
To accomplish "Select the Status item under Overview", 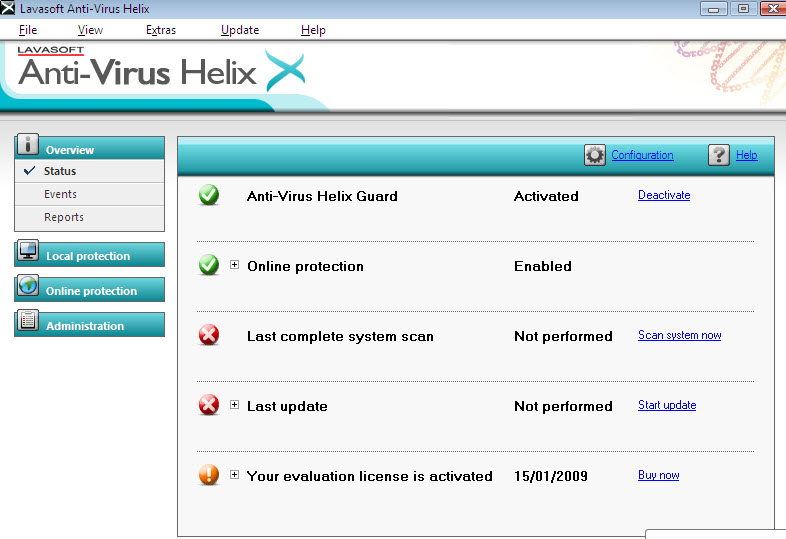I will tap(89, 171).
